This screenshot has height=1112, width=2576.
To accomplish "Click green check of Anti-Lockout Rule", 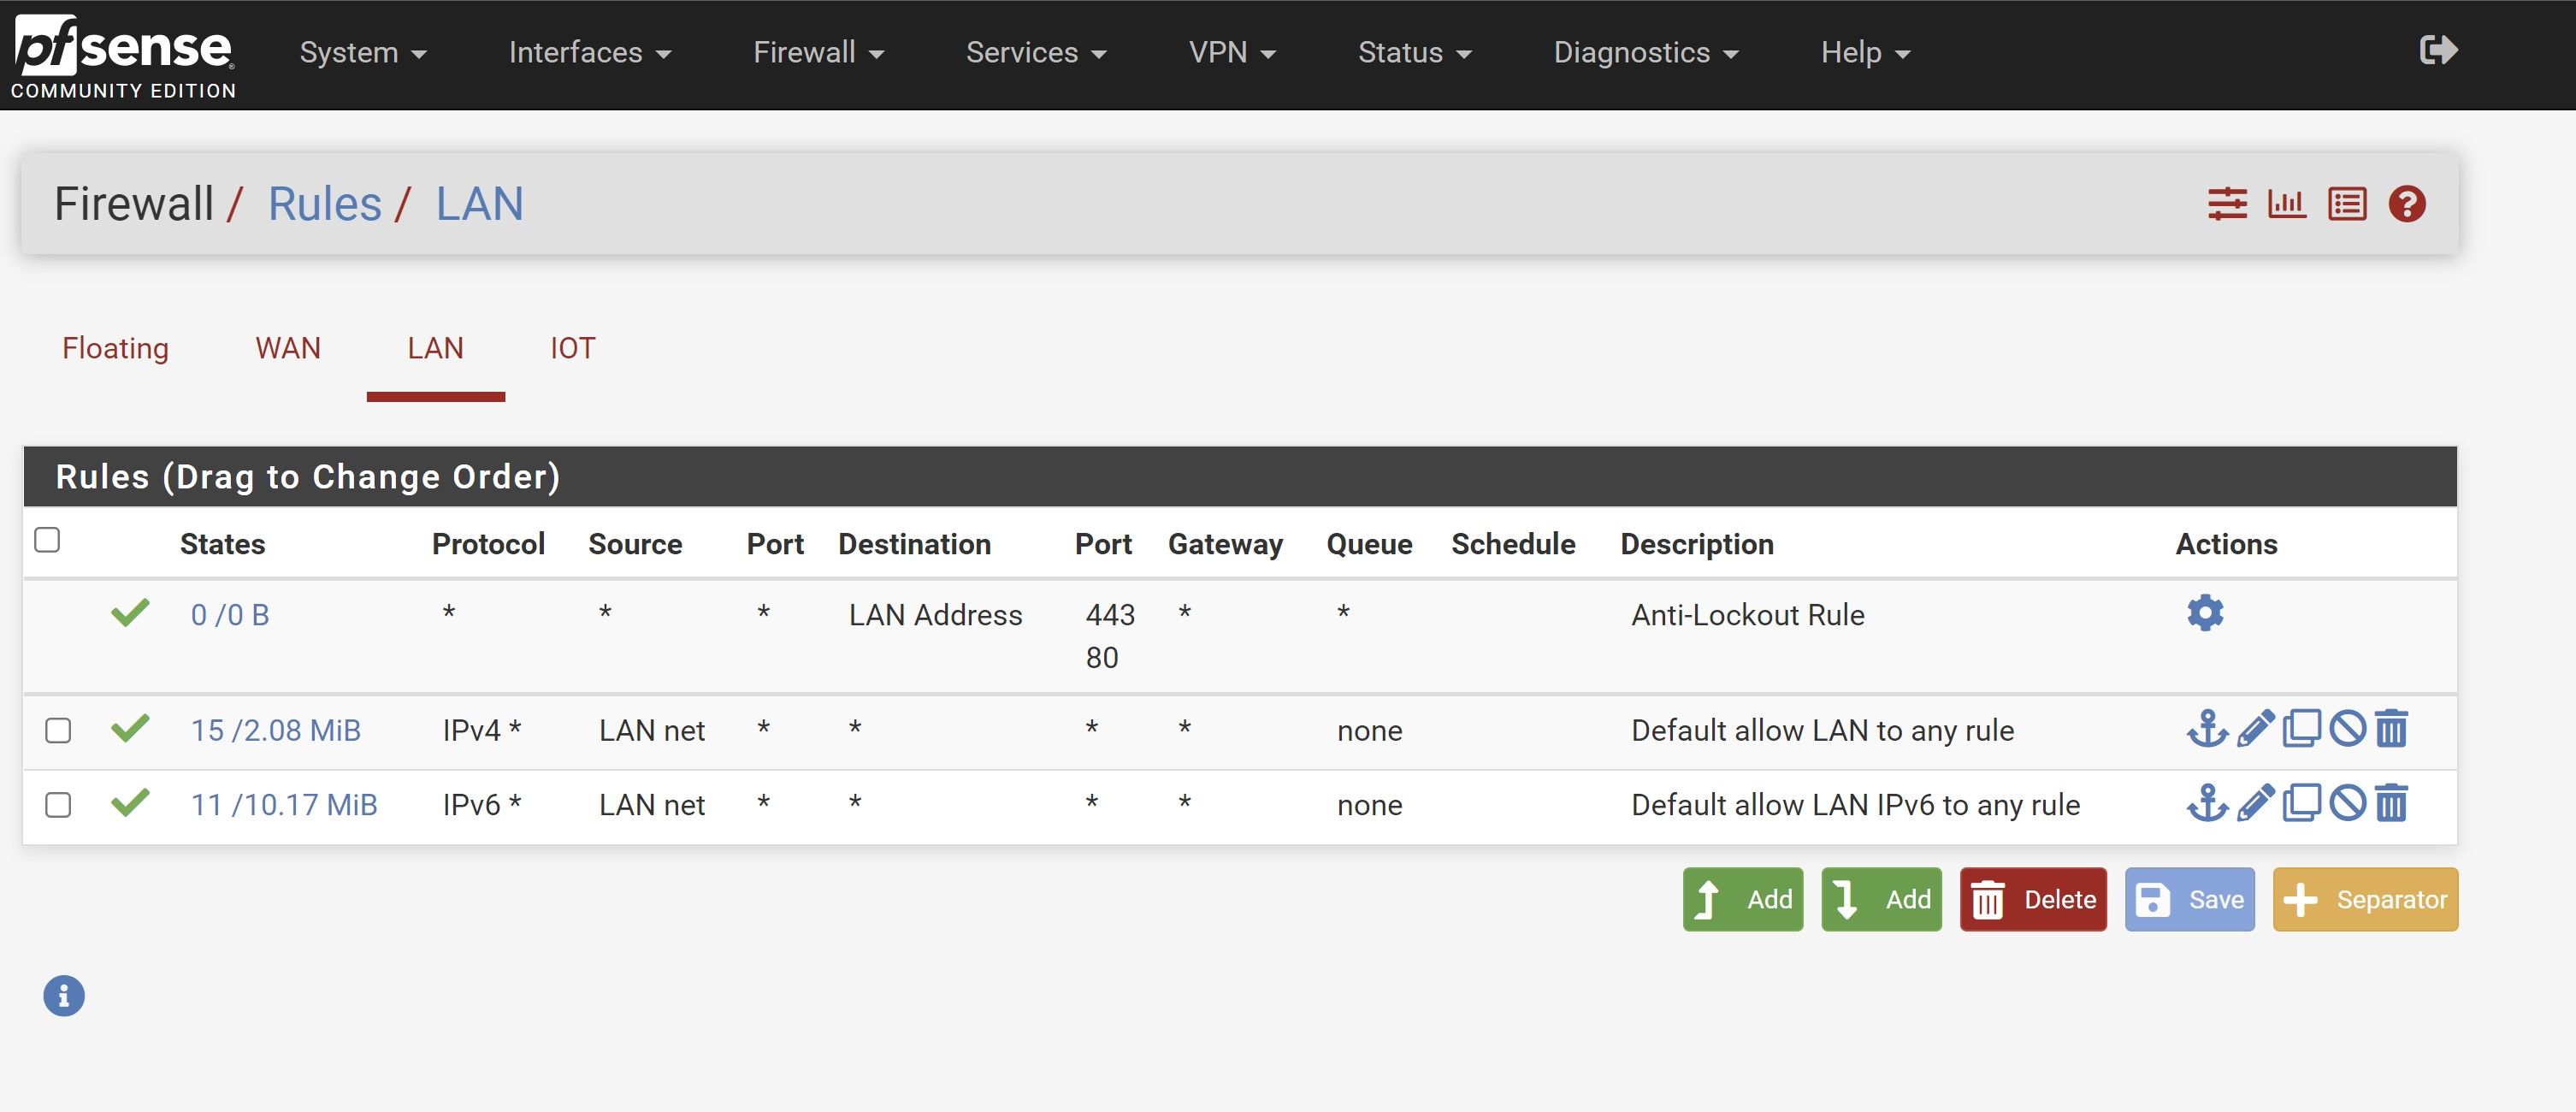I will click(x=130, y=613).
